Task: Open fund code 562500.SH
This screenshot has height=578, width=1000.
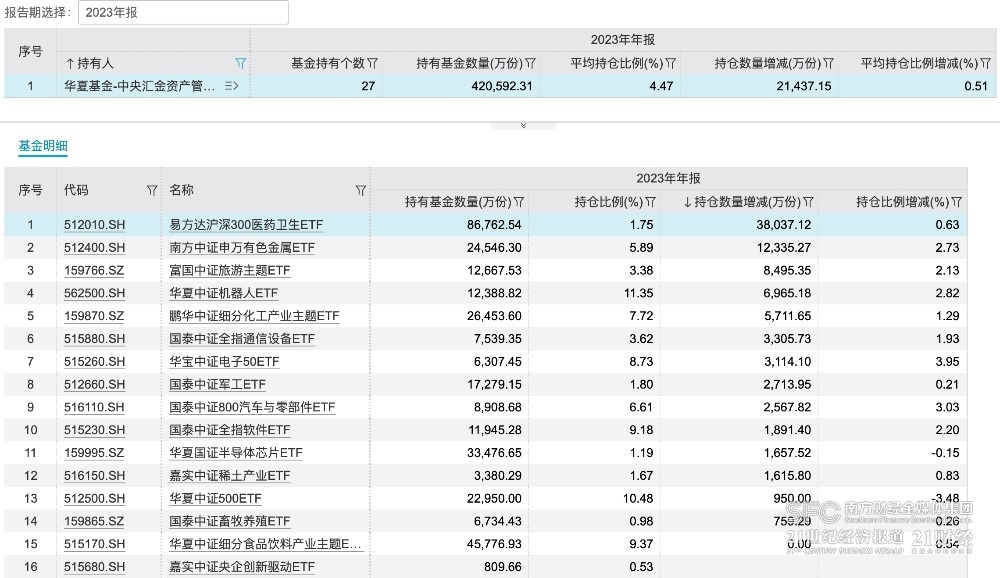Action: pyautogui.click(x=94, y=293)
